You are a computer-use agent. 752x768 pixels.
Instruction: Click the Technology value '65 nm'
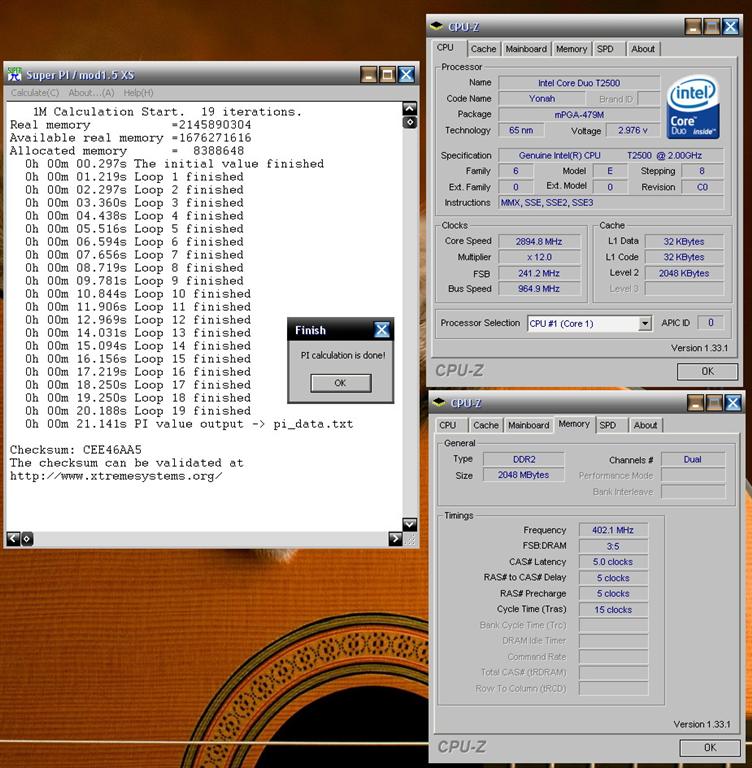tap(521, 130)
